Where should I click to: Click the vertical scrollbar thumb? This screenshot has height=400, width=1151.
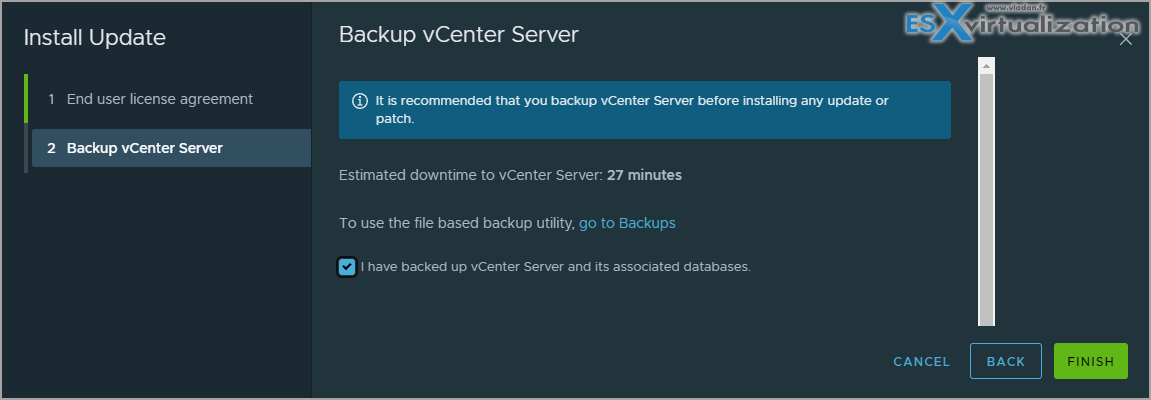tap(986, 198)
